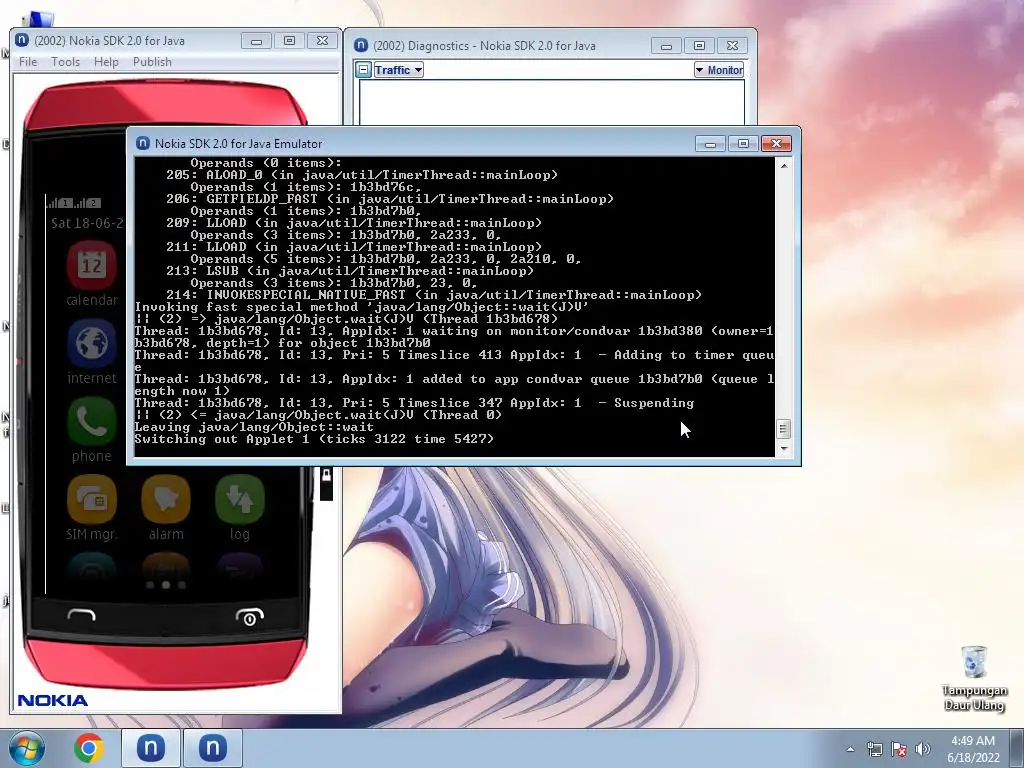Open the alarm app icon
Image resolution: width=1024 pixels, height=768 pixels.
click(166, 500)
